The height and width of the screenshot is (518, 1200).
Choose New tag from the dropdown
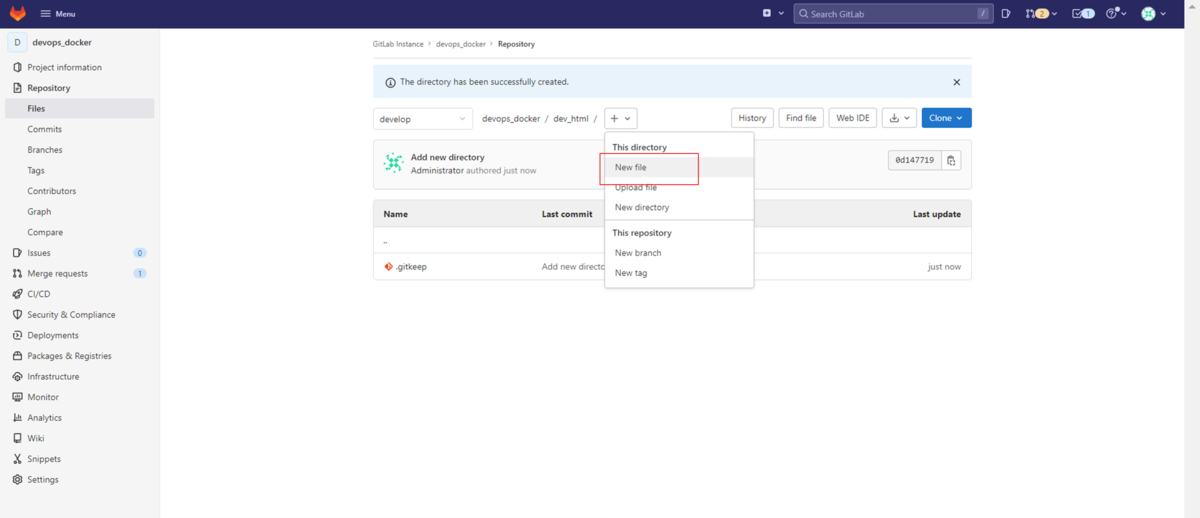pos(679,273)
